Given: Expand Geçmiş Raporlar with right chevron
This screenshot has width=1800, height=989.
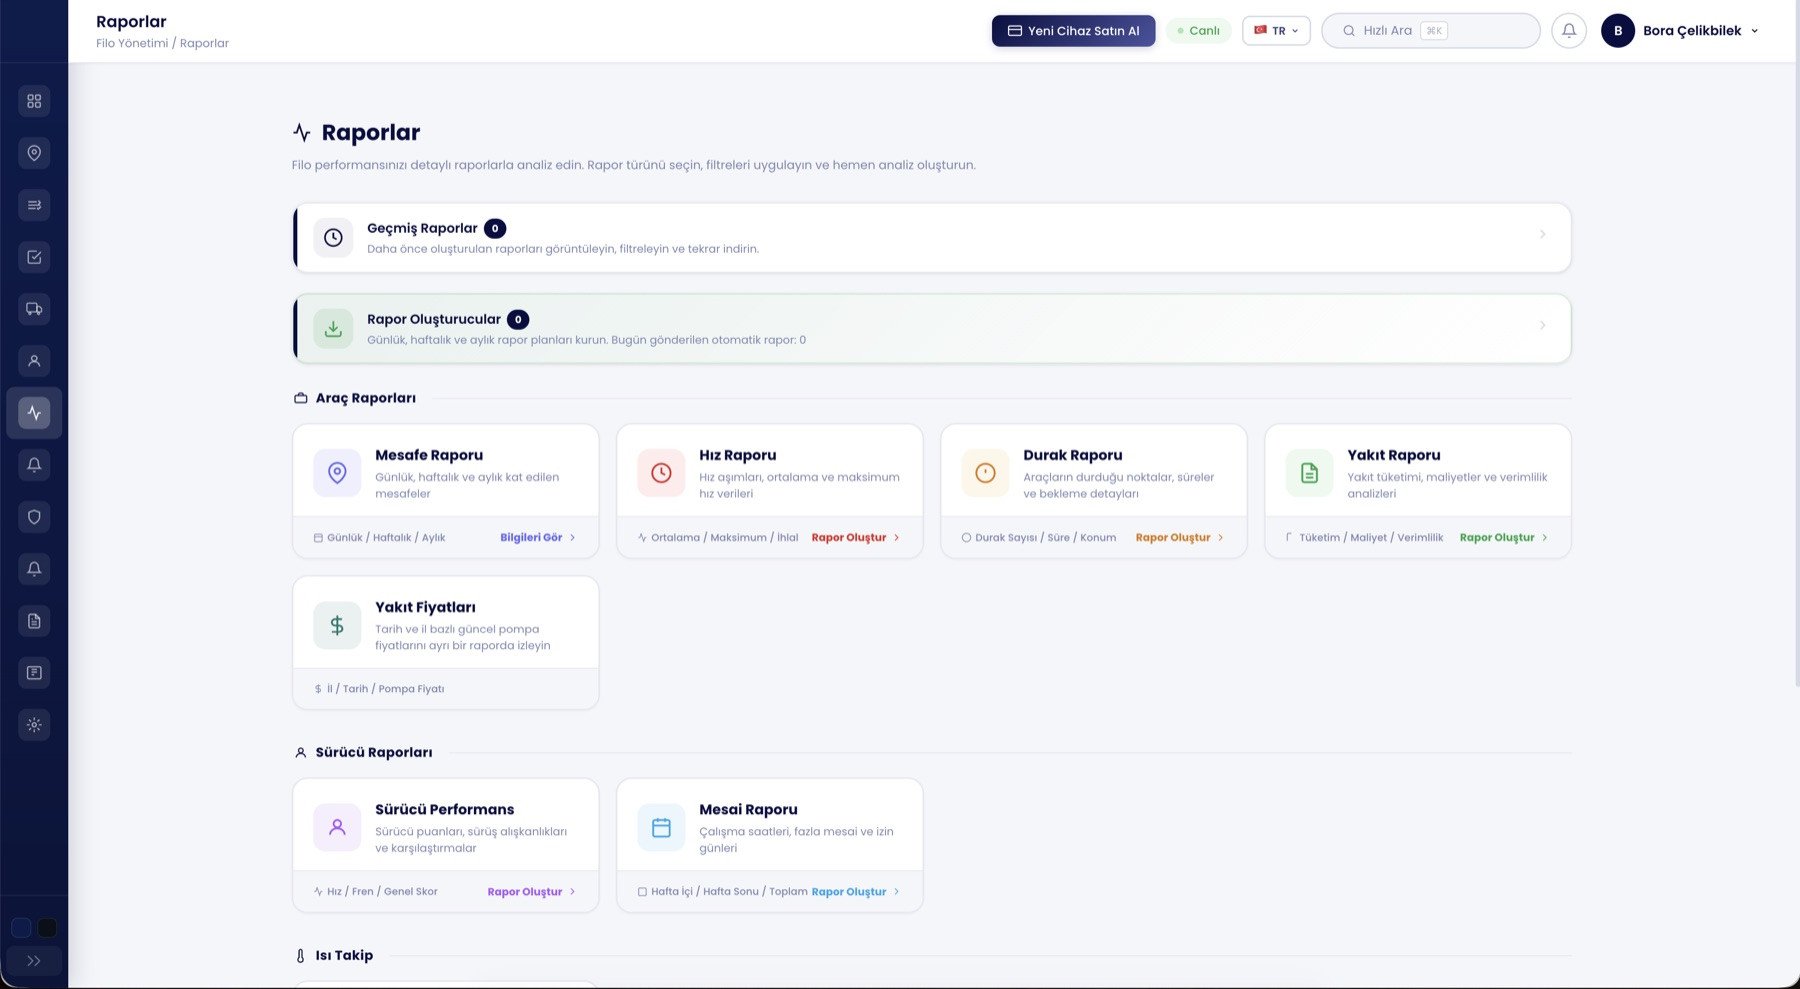Looking at the screenshot, I should coord(1542,234).
